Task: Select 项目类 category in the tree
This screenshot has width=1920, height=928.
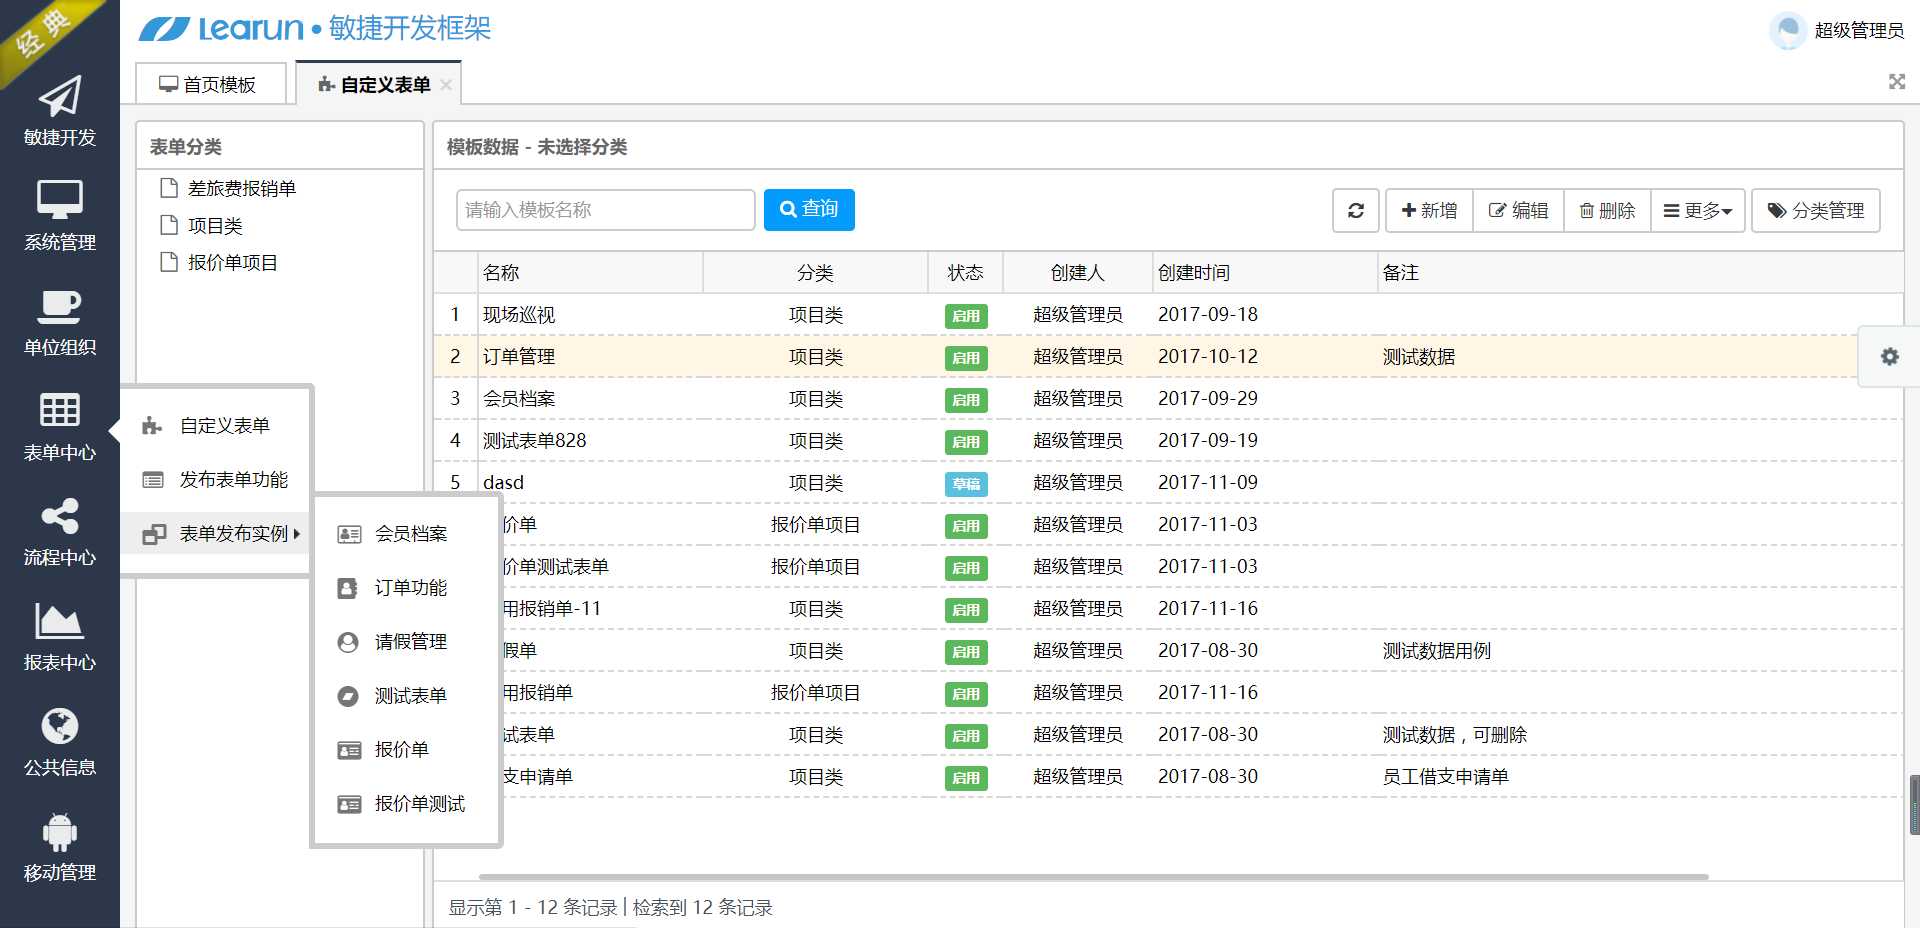Action: coord(215,226)
